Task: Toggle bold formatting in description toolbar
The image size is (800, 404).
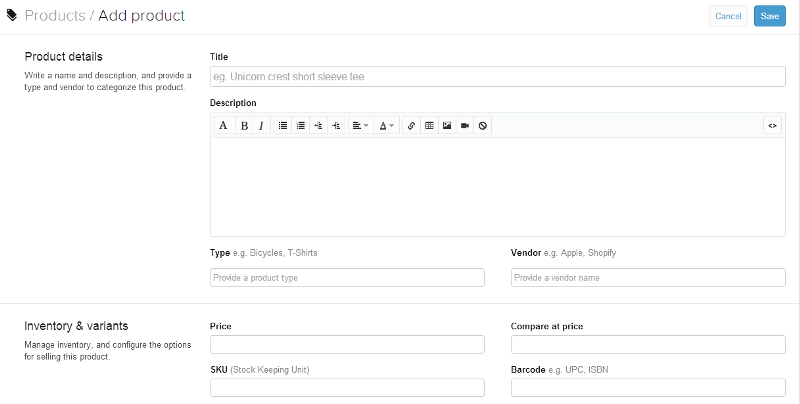Action: 243,126
